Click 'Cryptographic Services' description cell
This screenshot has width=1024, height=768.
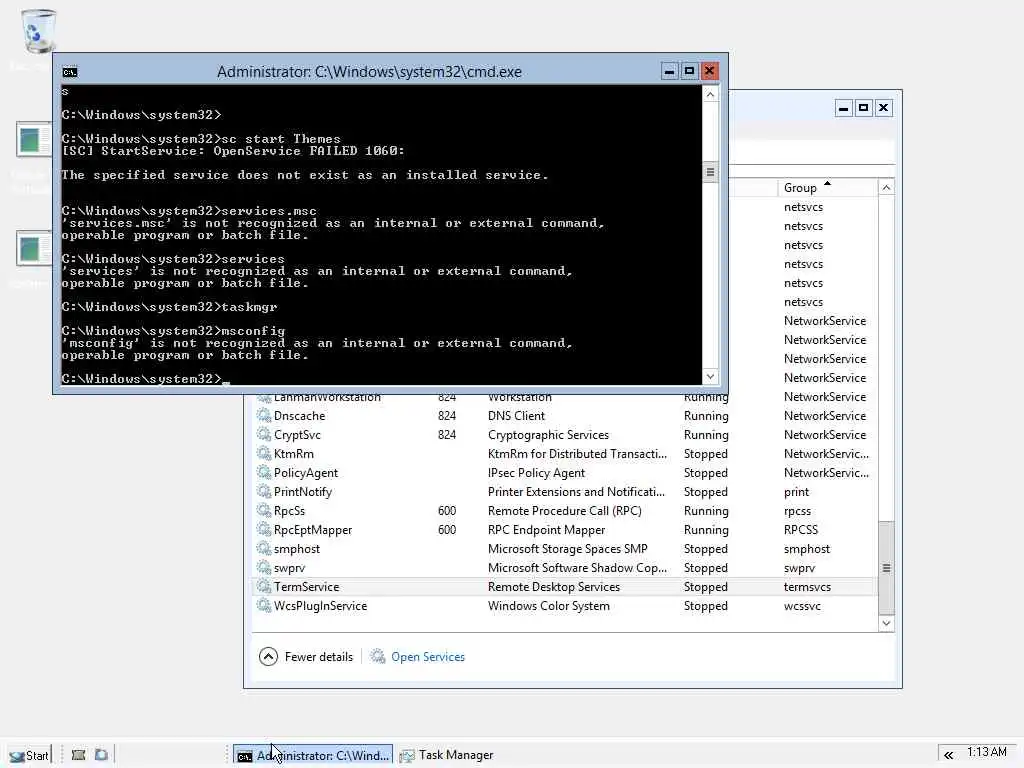tap(548, 434)
